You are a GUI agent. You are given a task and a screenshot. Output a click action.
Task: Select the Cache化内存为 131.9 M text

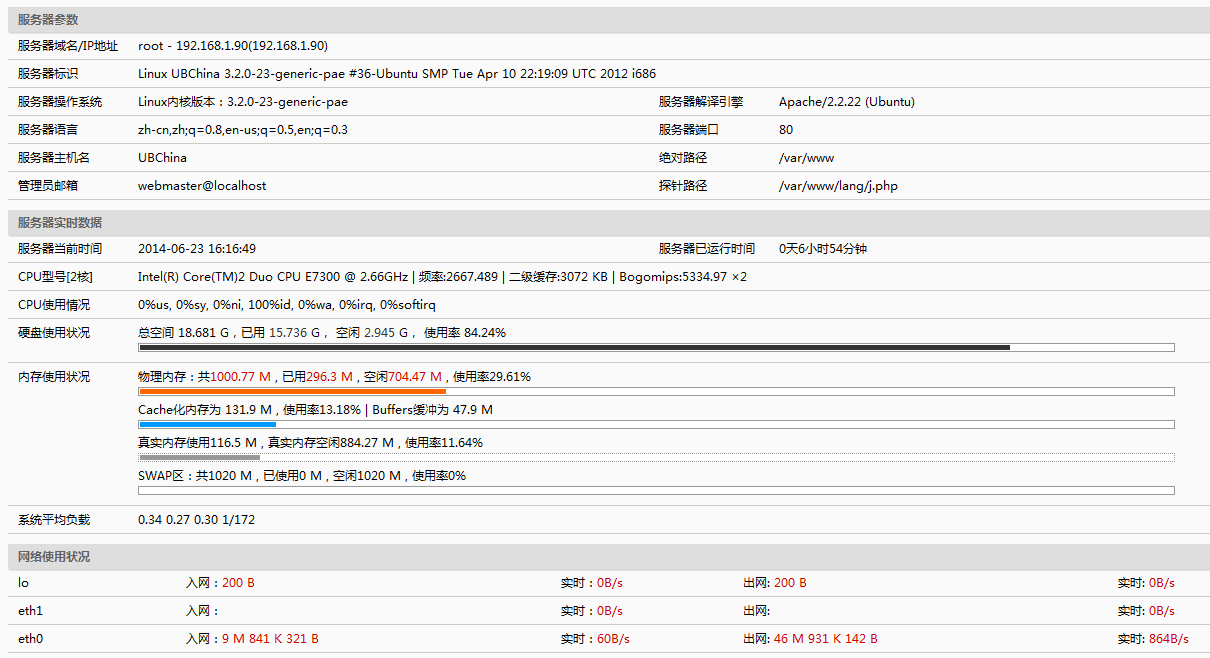click(x=315, y=410)
